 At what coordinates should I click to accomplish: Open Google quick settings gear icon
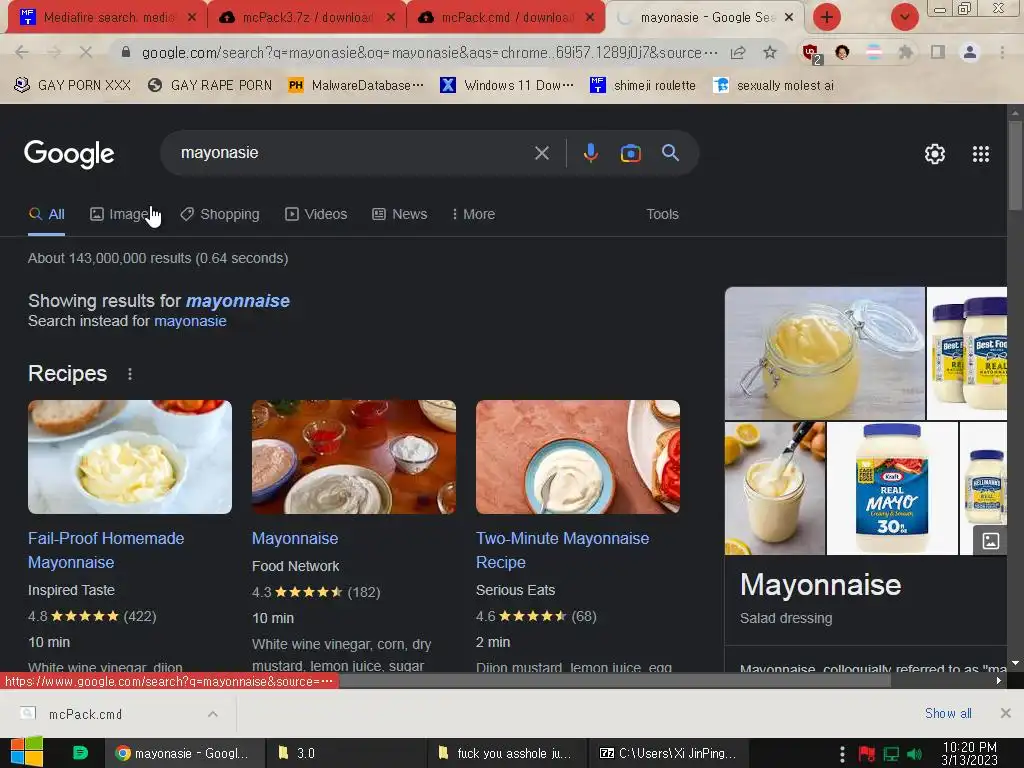pyautogui.click(x=935, y=153)
